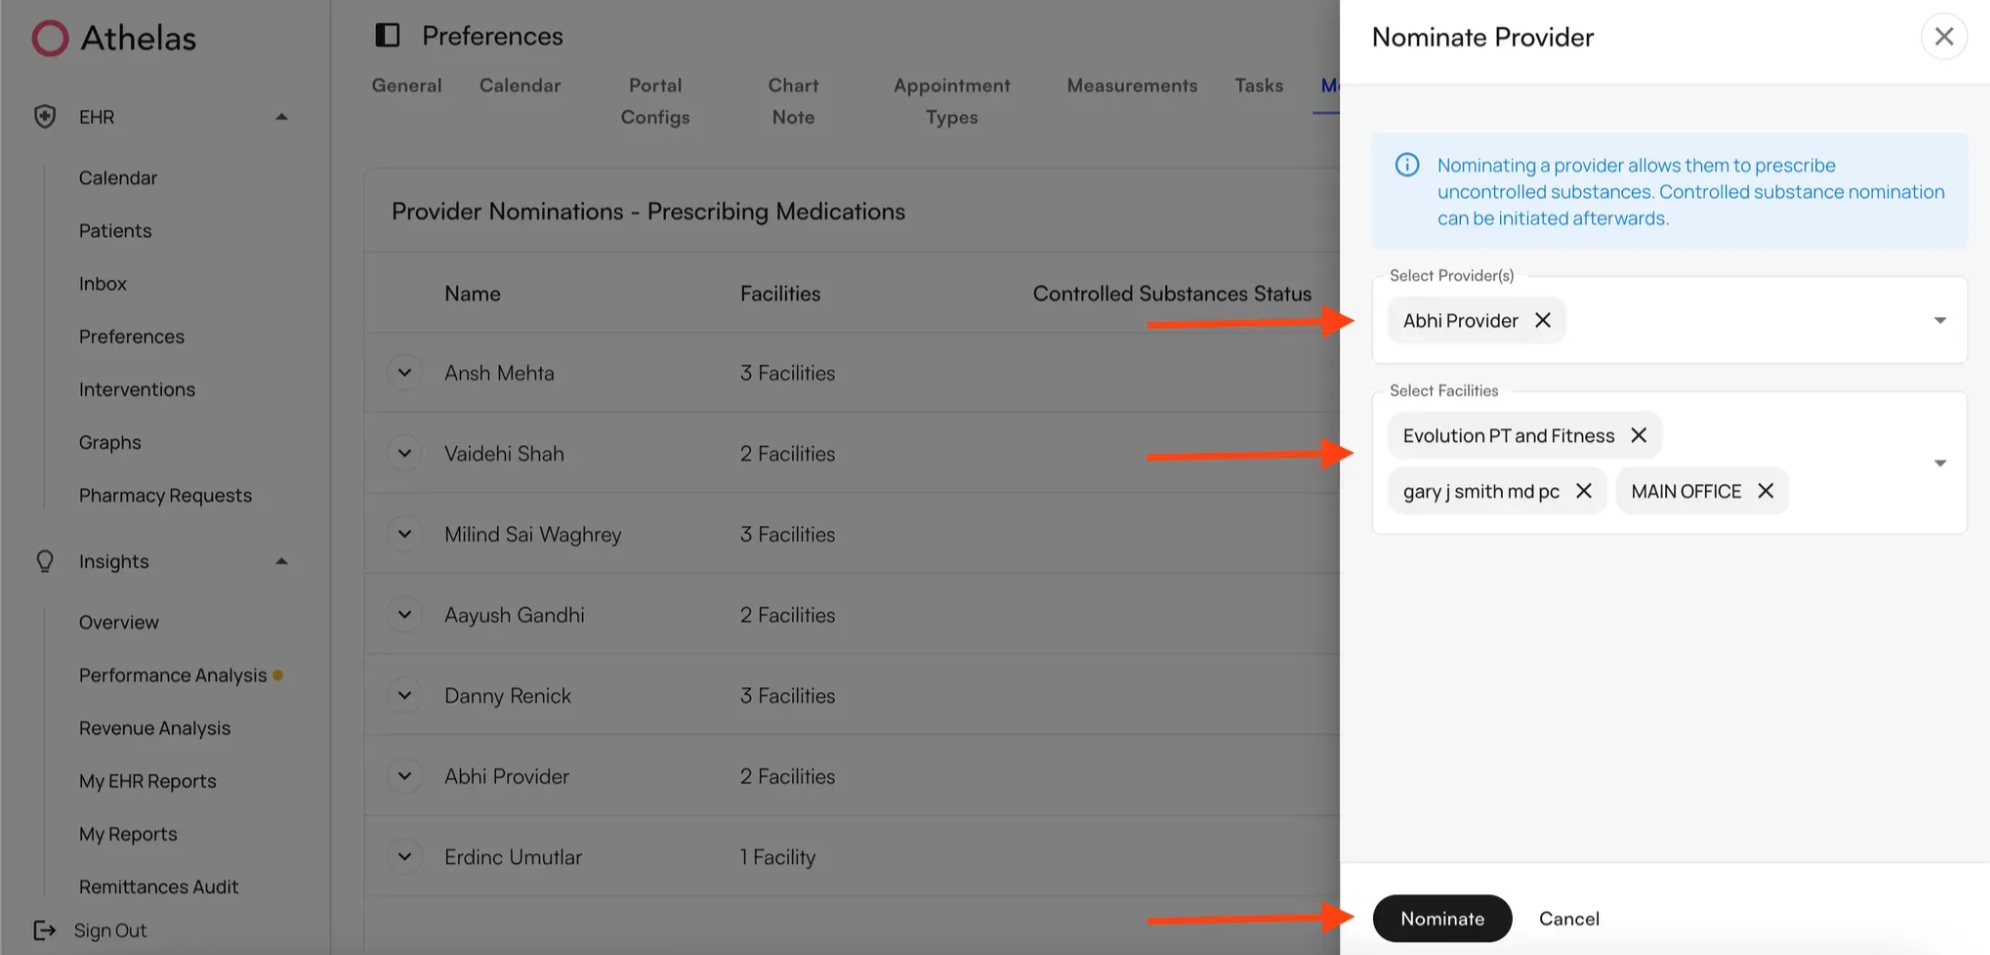Screen dimensions: 1990x955
Task: Close the Nominate Provider panel
Action: click(1943, 37)
